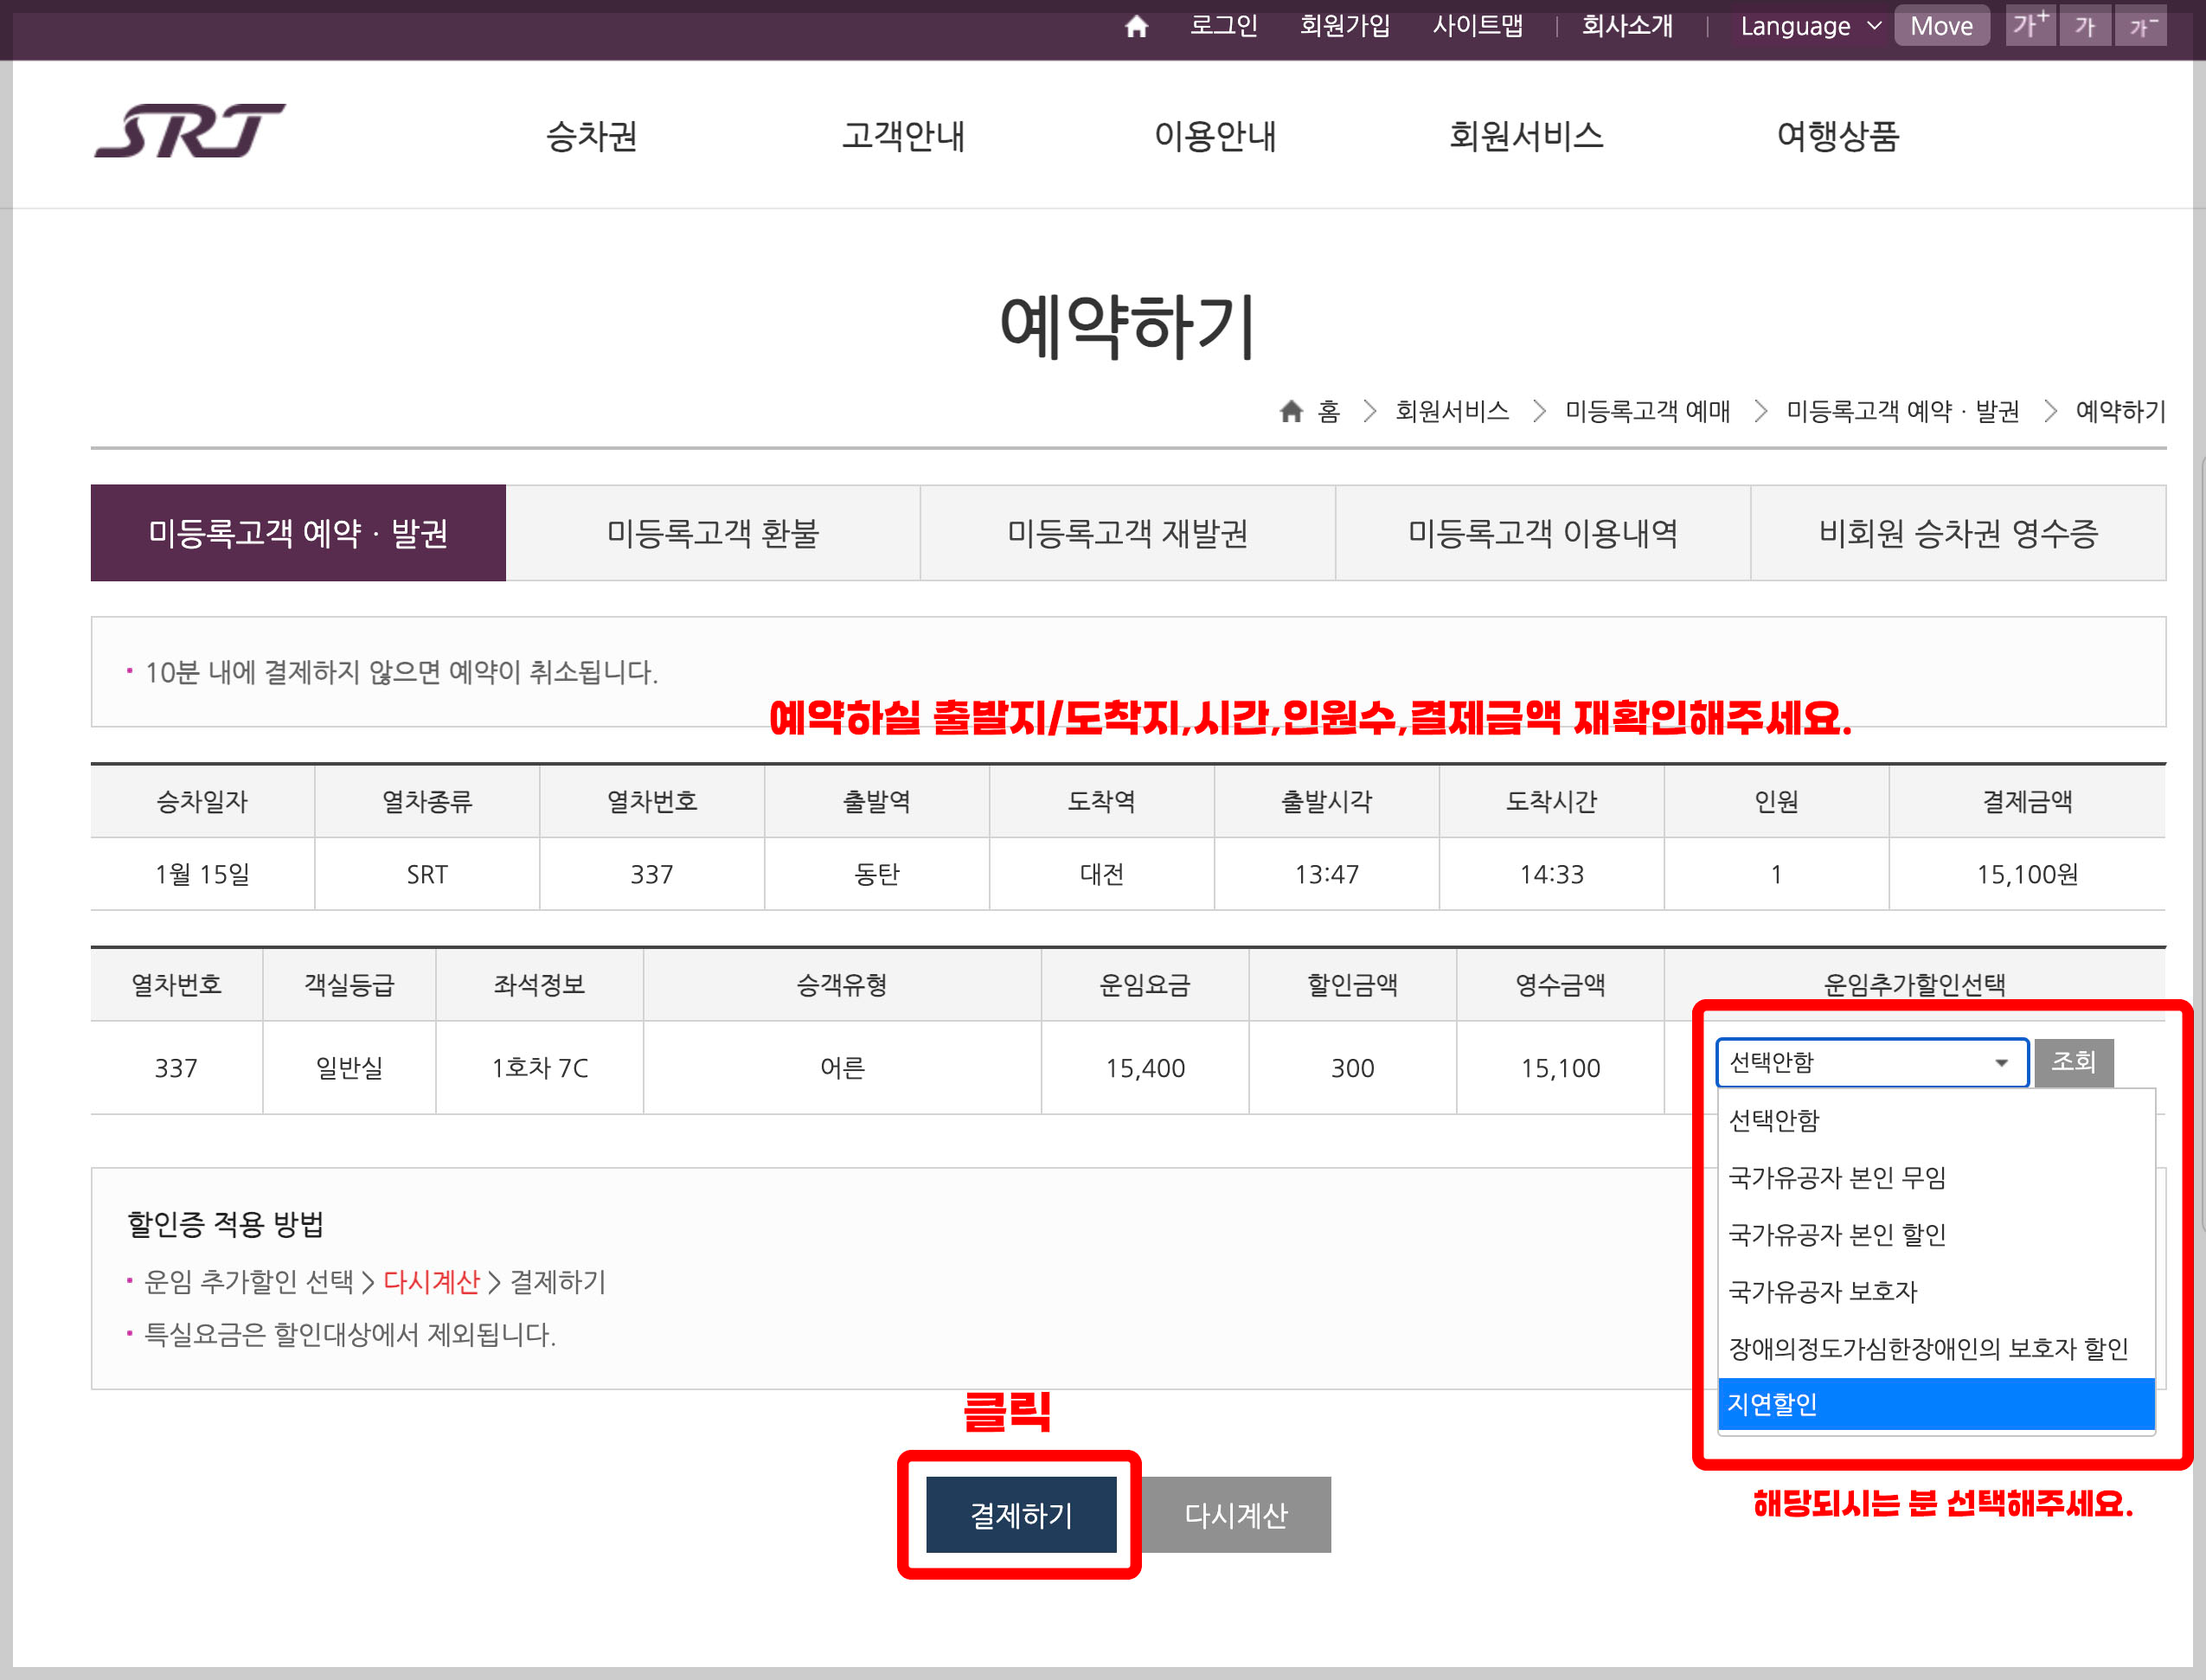Decrease font size with the 가- icon
Screen dimensions: 2206x1680
pyautogui.click(x=2141, y=26)
